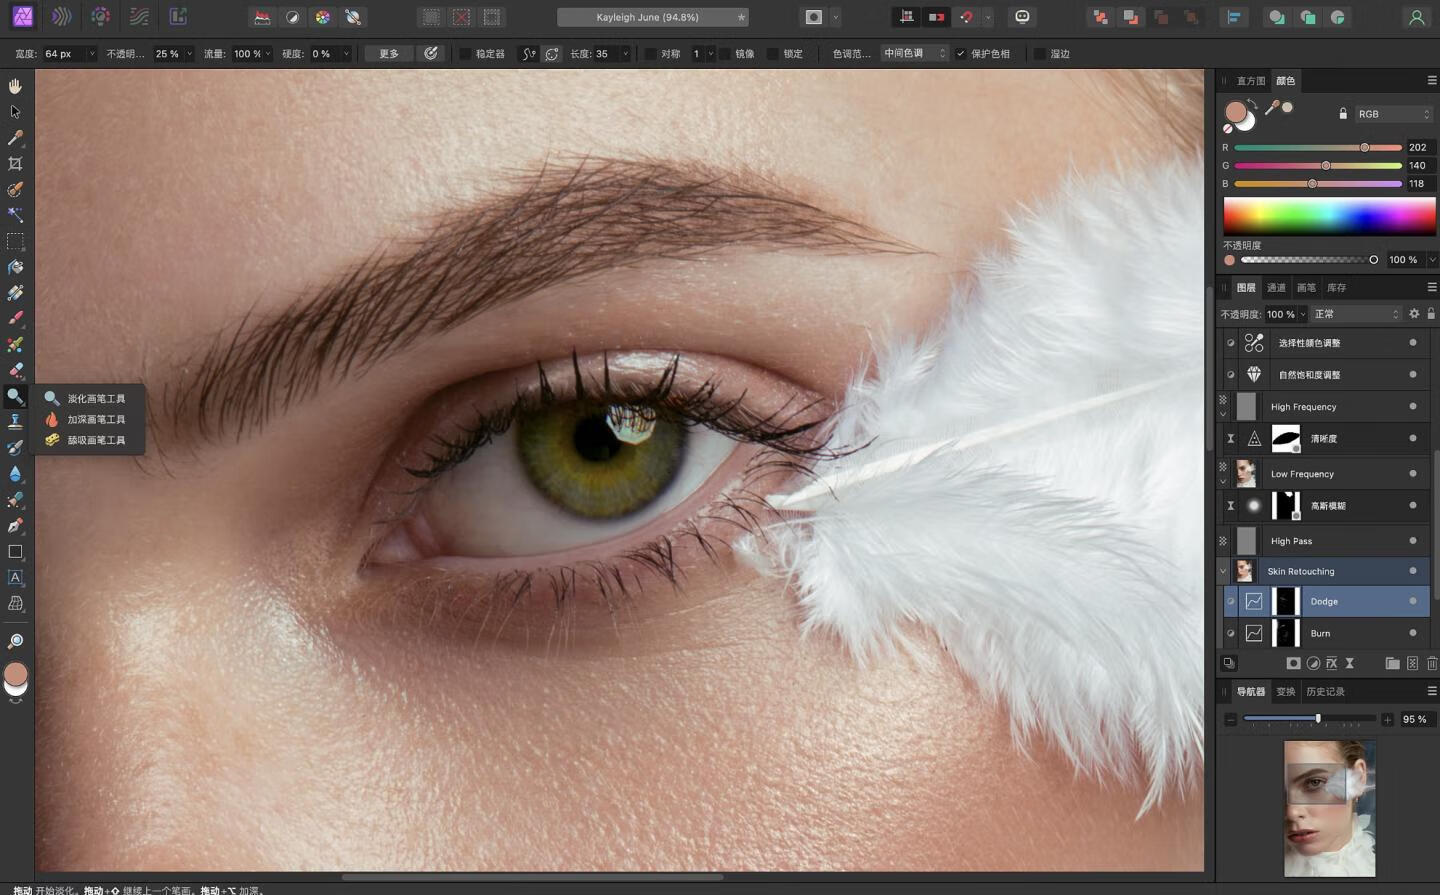This screenshot has height=895, width=1440.
Task: Open the 流量 flow percentage dropdown
Action: coord(268,54)
